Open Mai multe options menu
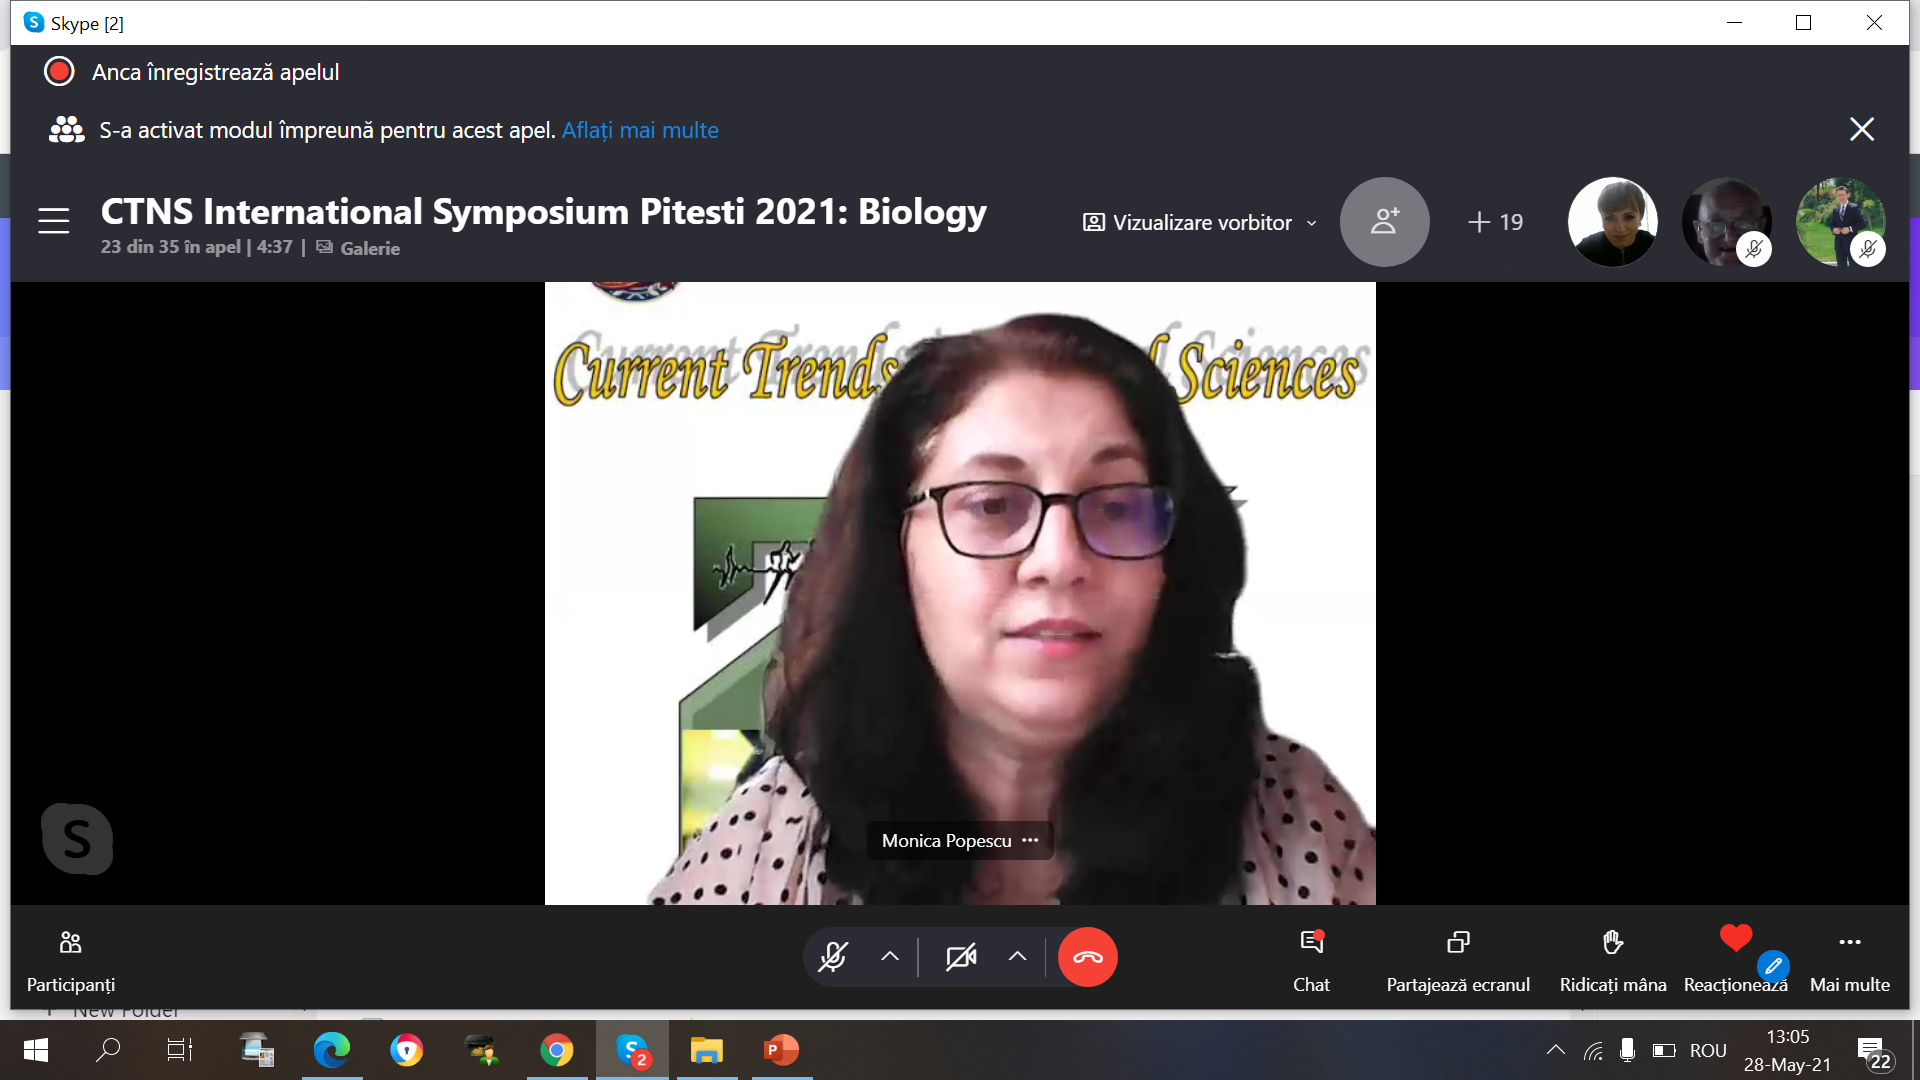1920x1080 pixels. [1850, 961]
